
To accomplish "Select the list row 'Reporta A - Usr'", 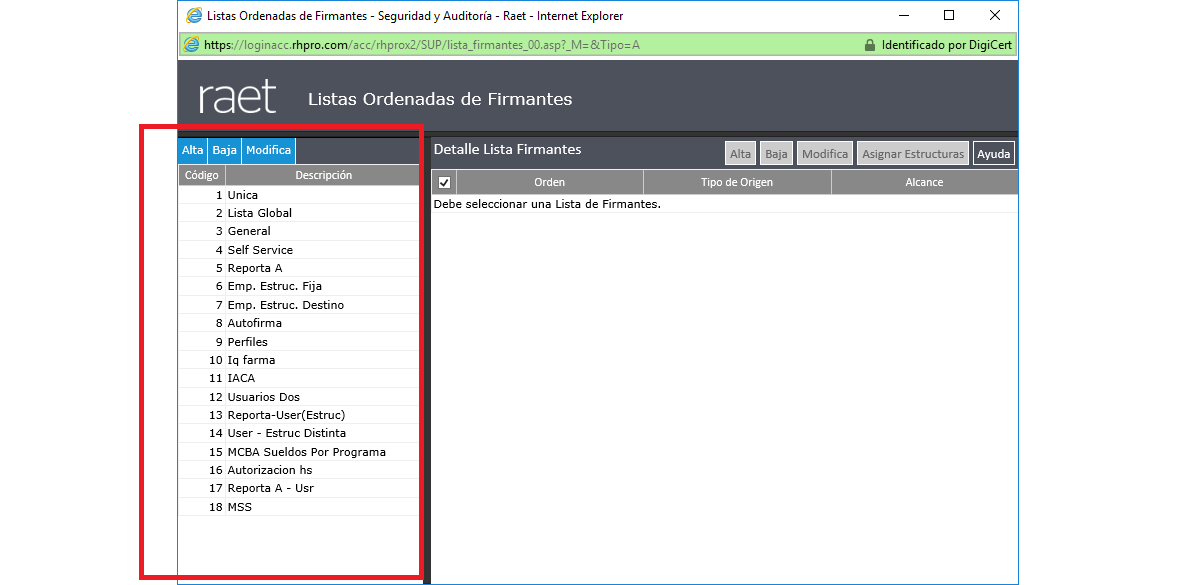I will coord(299,488).
